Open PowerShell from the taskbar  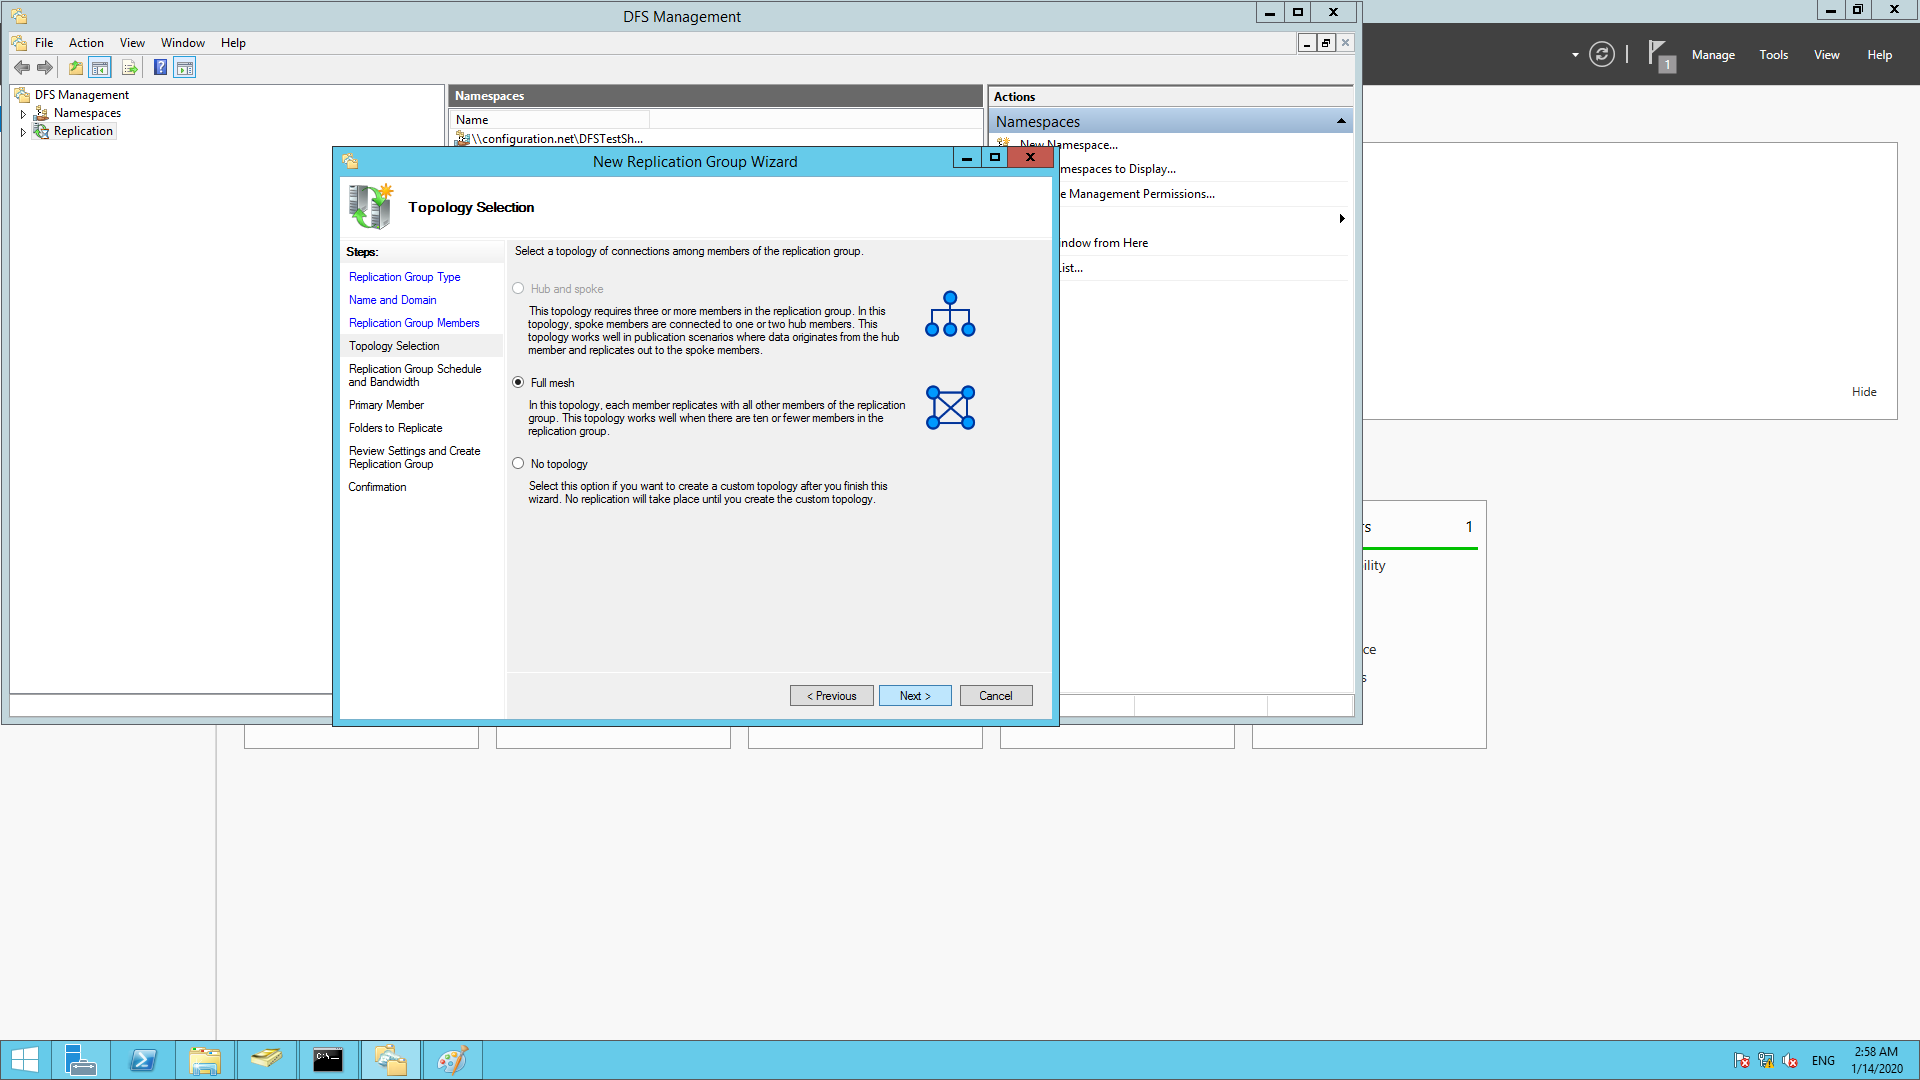coord(143,1060)
